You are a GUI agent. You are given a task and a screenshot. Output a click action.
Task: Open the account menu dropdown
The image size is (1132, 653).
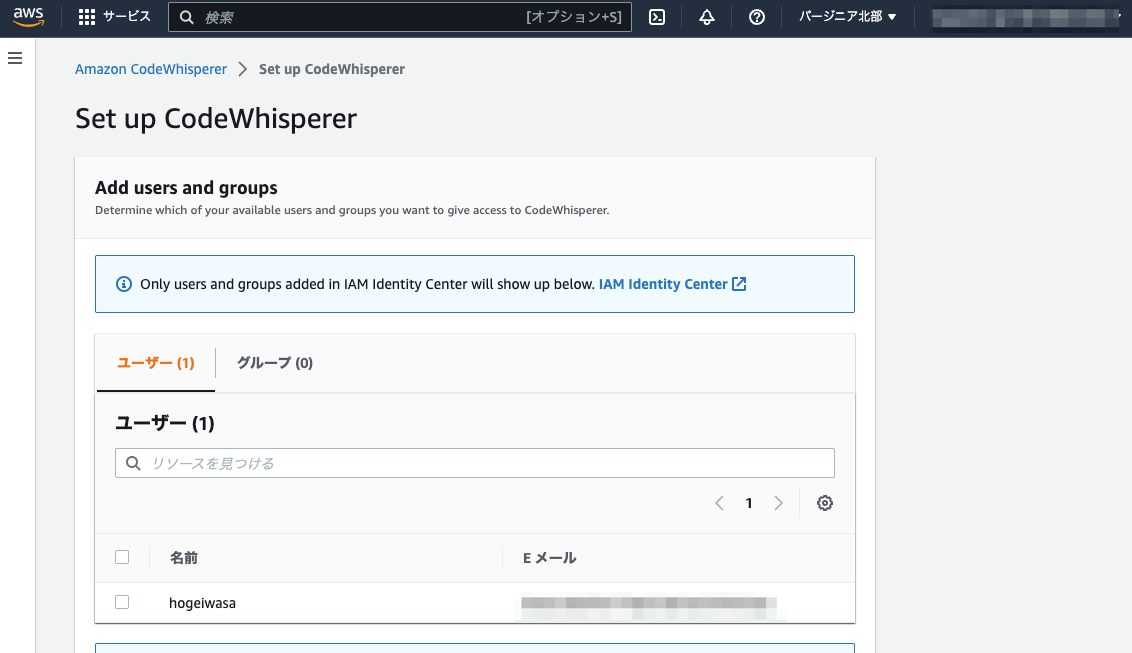pyautogui.click(x=1025, y=16)
